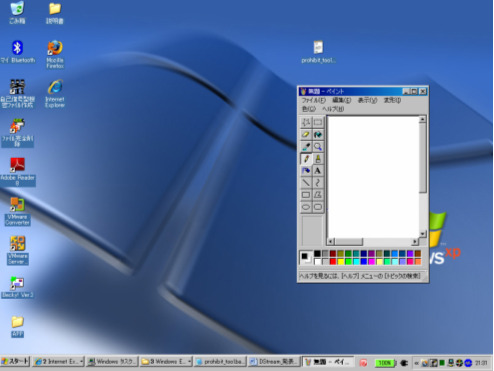Select the Free-Form Select tool
The width and height of the screenshot is (494, 371).
pos(306,122)
